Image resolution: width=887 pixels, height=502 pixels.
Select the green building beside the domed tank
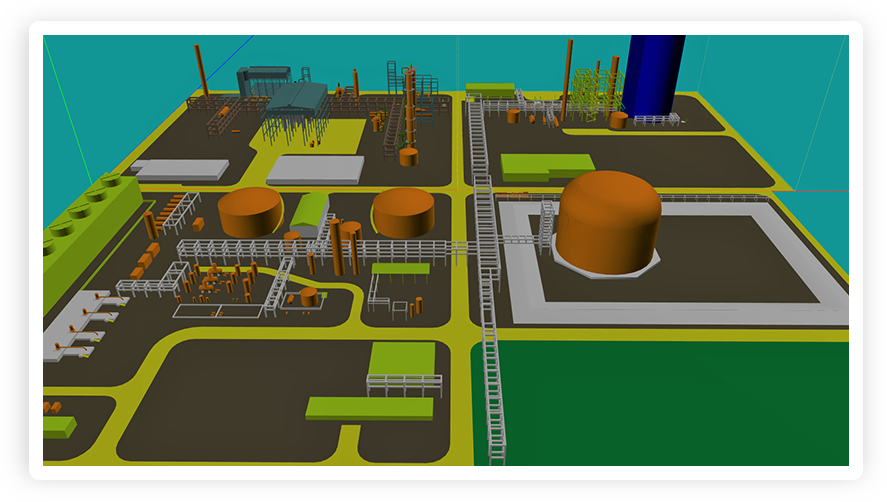tap(545, 165)
